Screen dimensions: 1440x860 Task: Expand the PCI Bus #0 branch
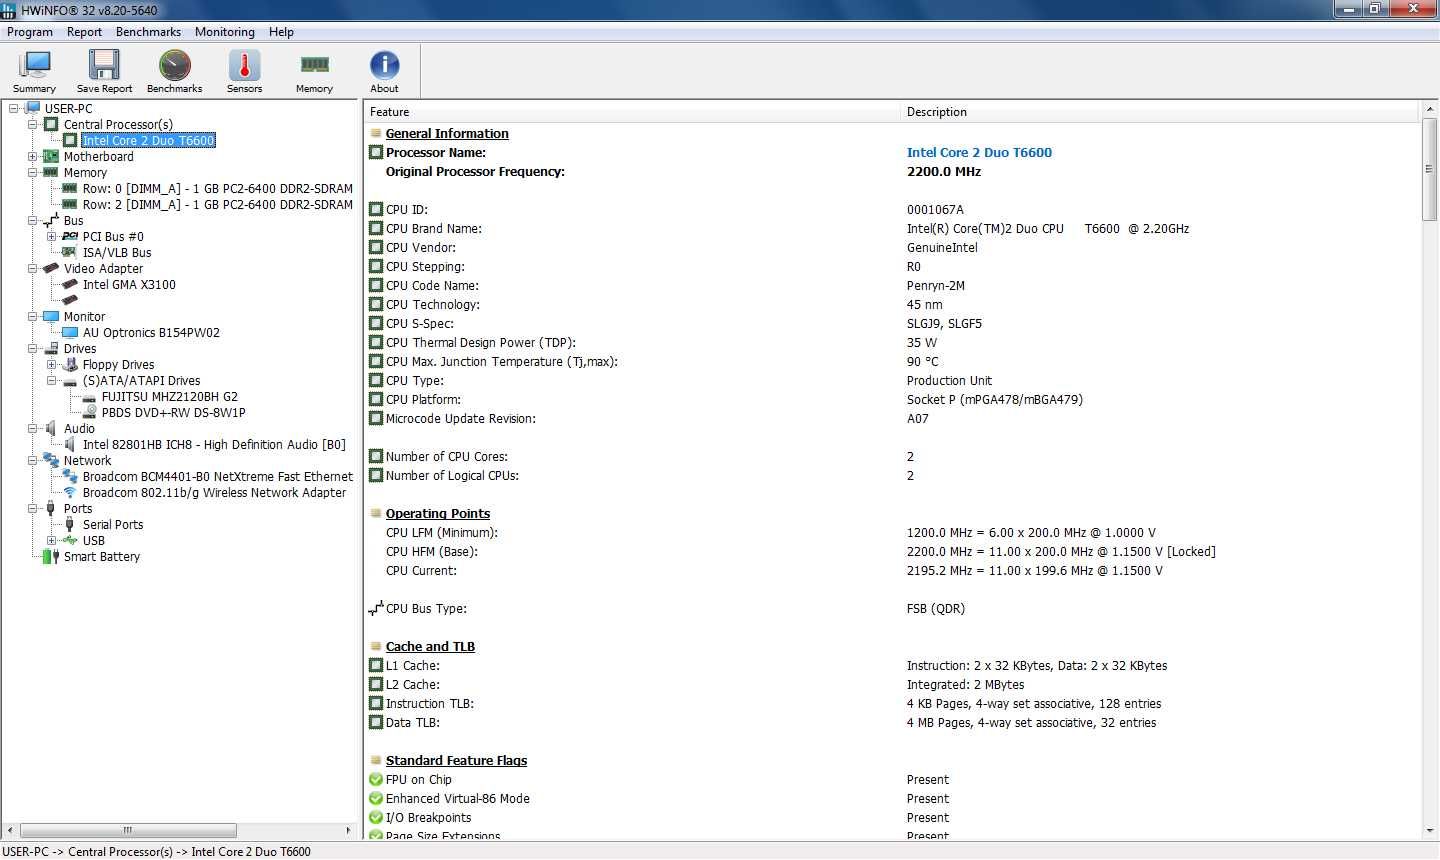click(51, 236)
